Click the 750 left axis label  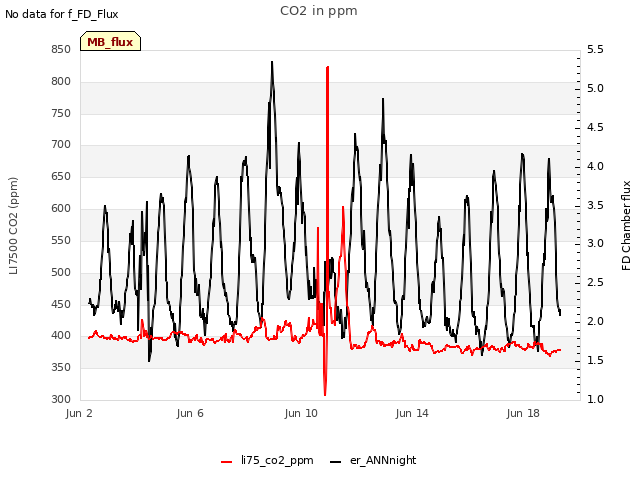pos(61,113)
